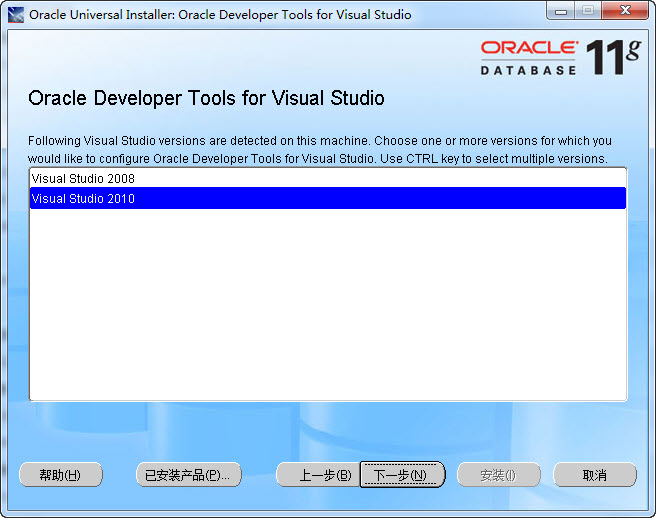Viewport: 656px width, 518px height.
Task: Click the disabled maximize window button
Action: (x=588, y=11)
